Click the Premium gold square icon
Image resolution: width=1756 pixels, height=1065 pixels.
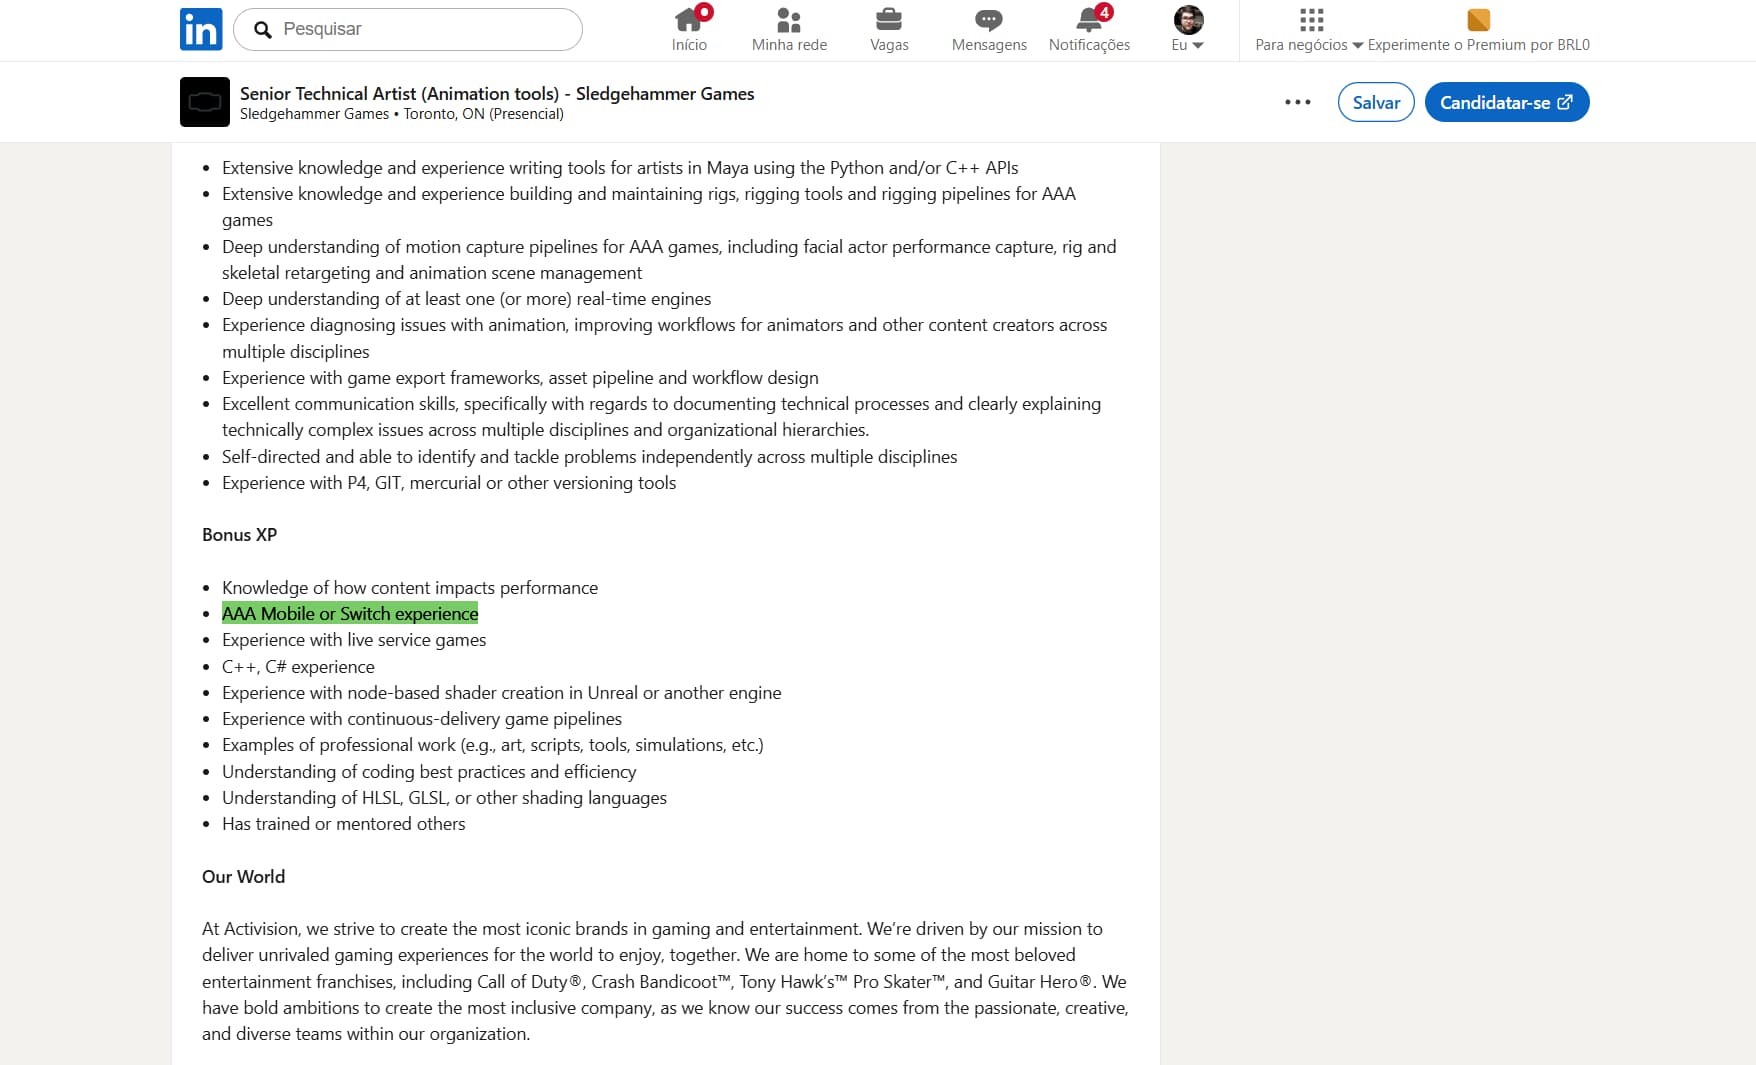pyautogui.click(x=1478, y=20)
